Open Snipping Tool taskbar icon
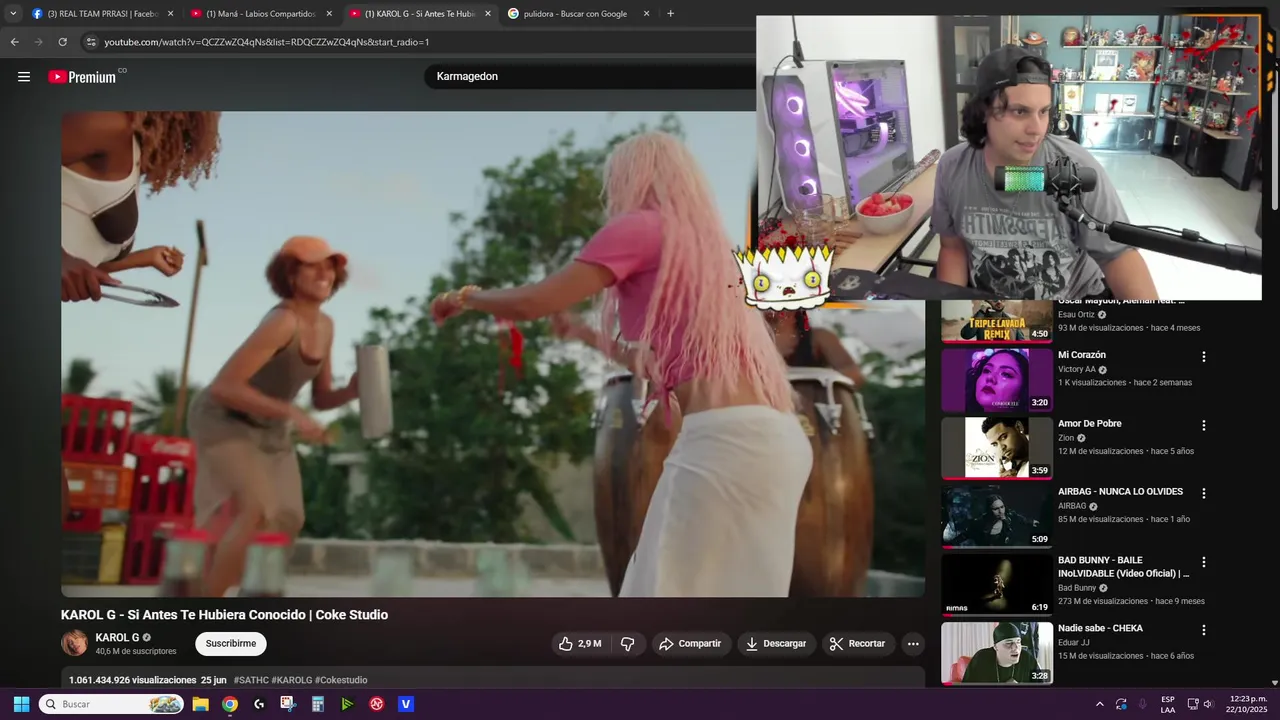The height and width of the screenshot is (720, 1280). tap(288, 704)
